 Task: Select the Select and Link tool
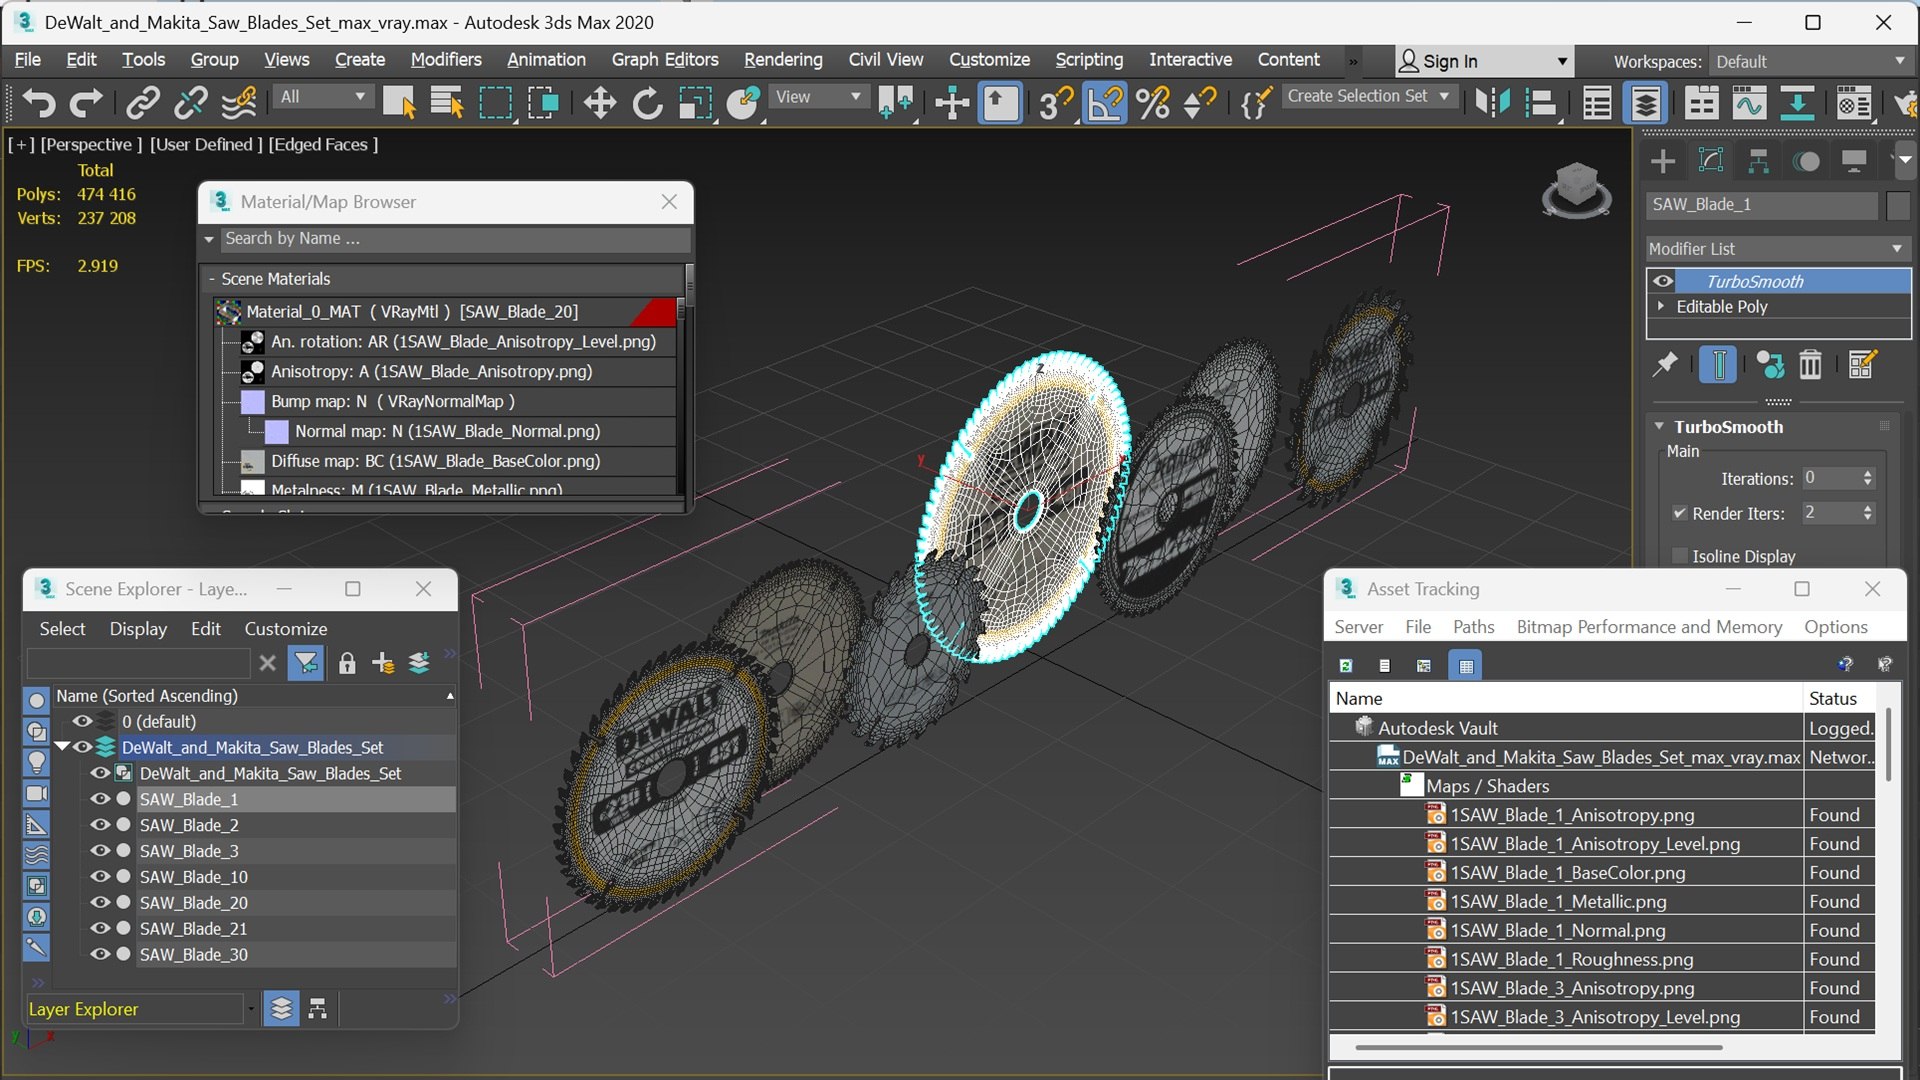point(143,102)
